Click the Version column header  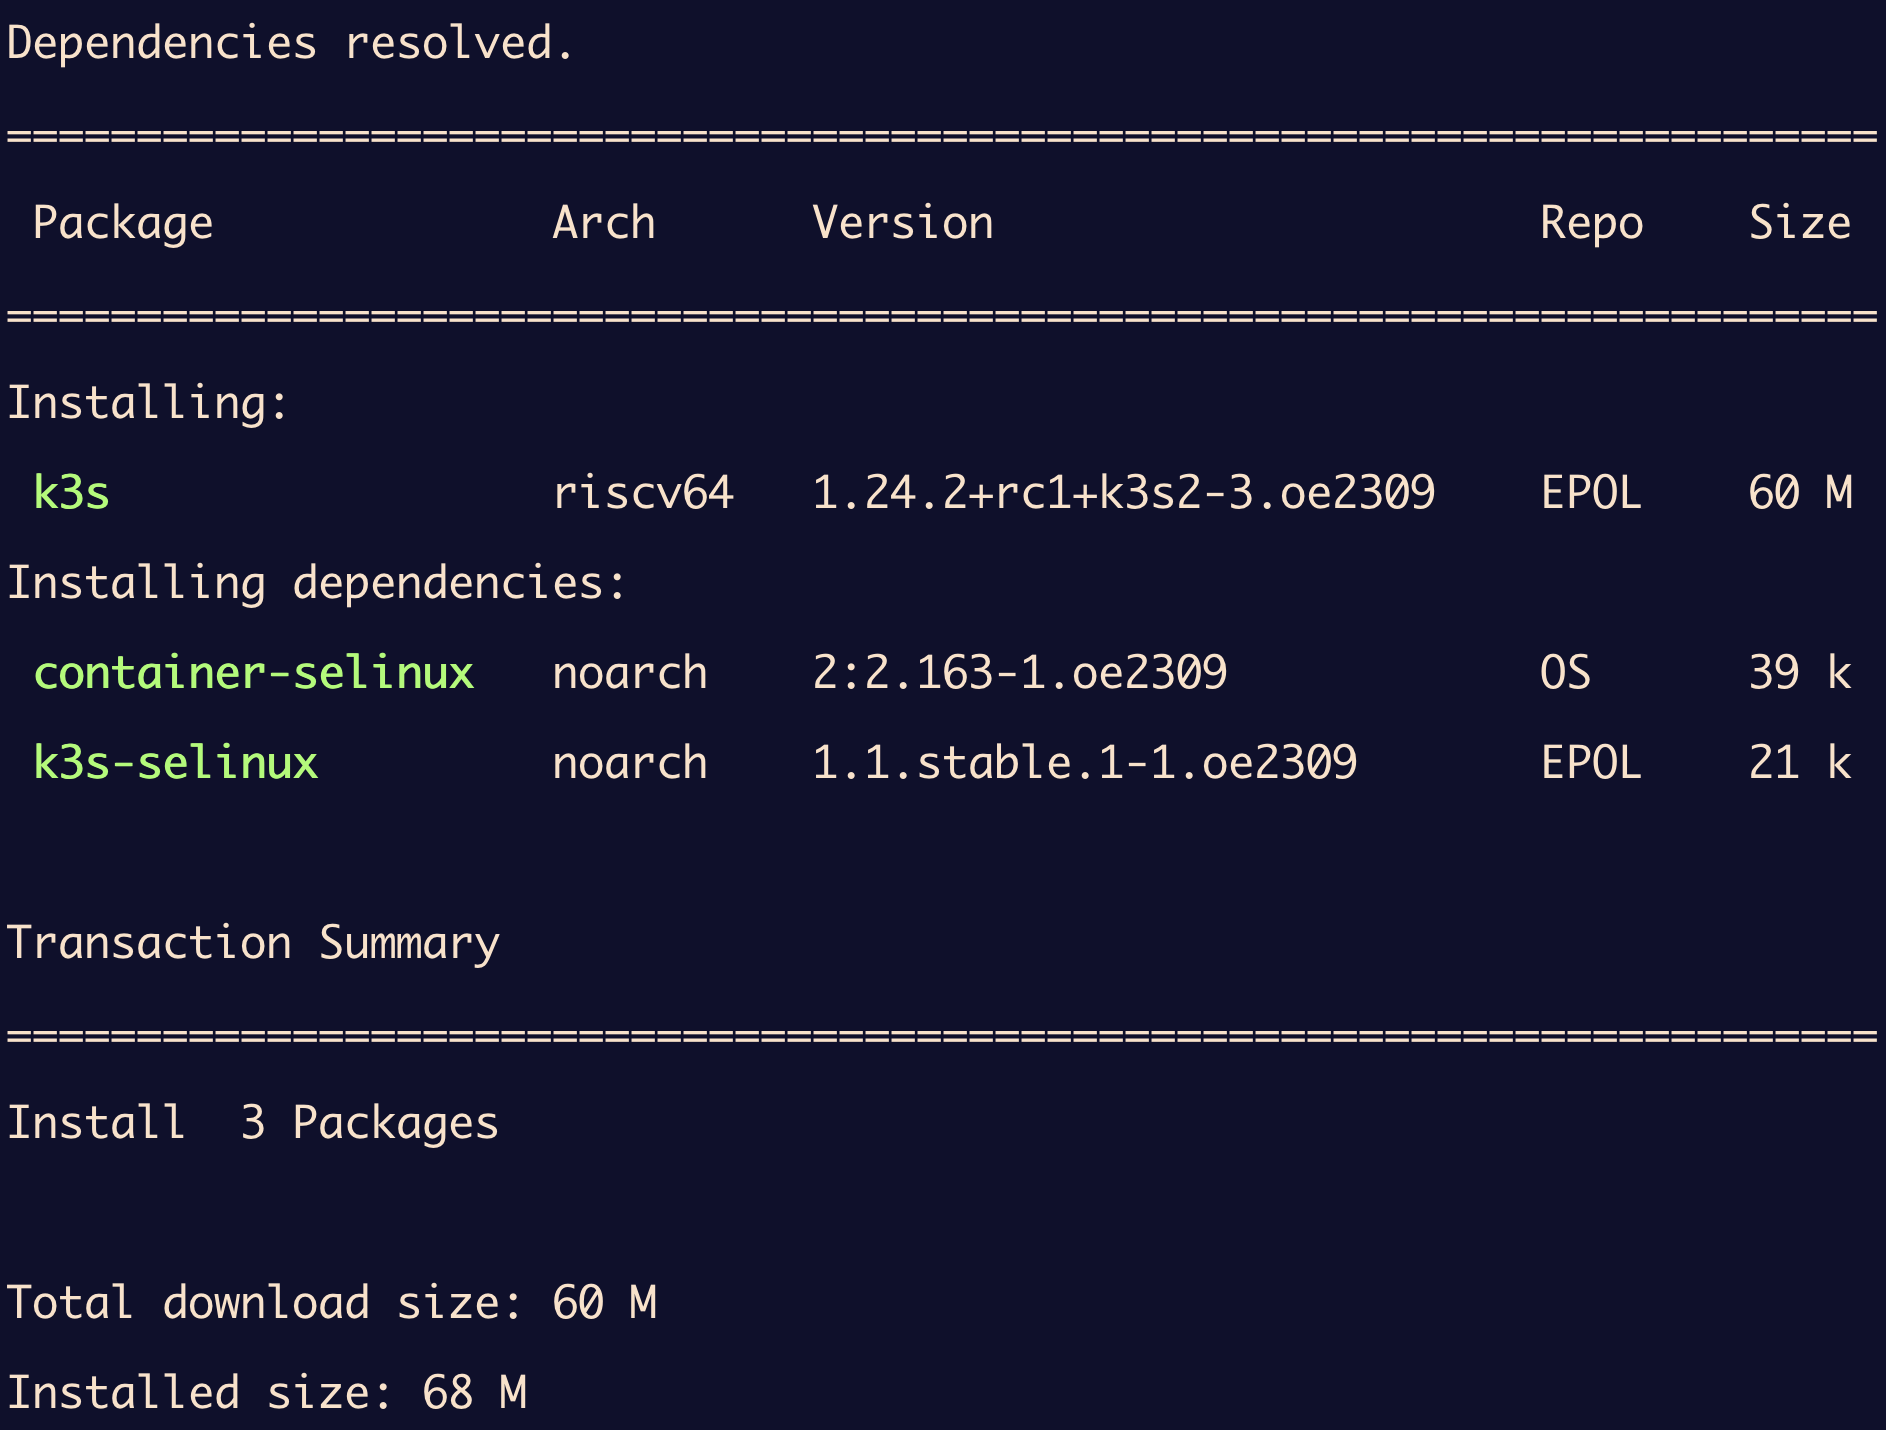coord(903,223)
